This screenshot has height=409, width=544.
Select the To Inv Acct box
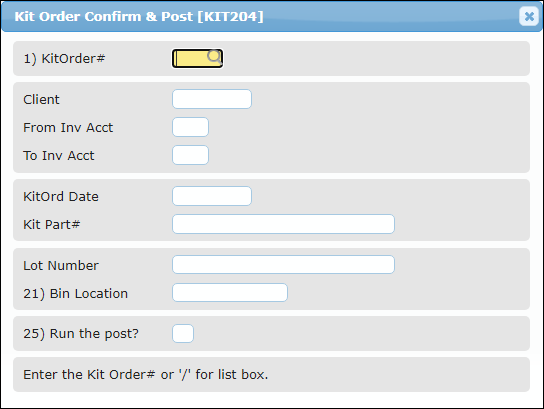(x=190, y=155)
